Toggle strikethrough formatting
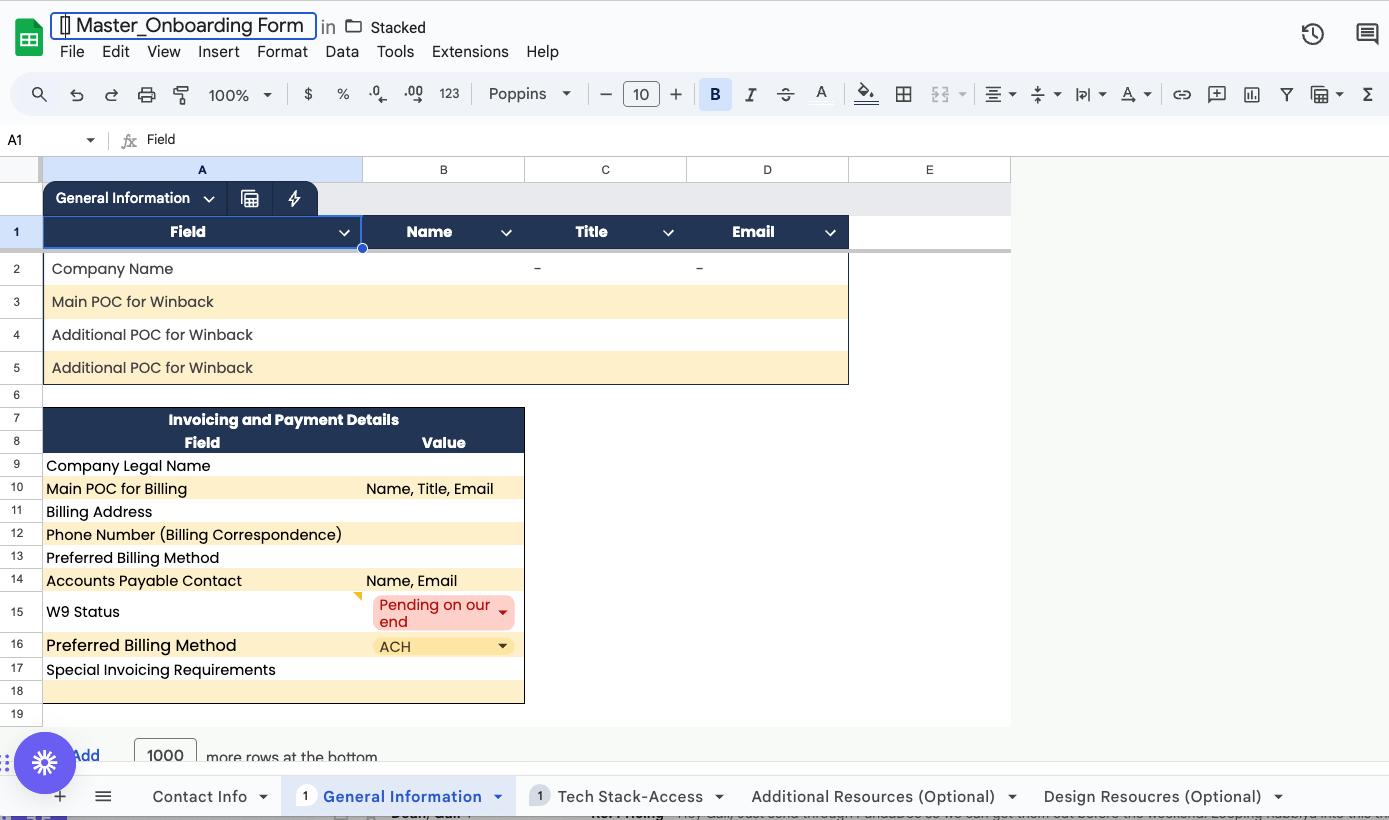The width and height of the screenshot is (1389, 820). (x=786, y=95)
